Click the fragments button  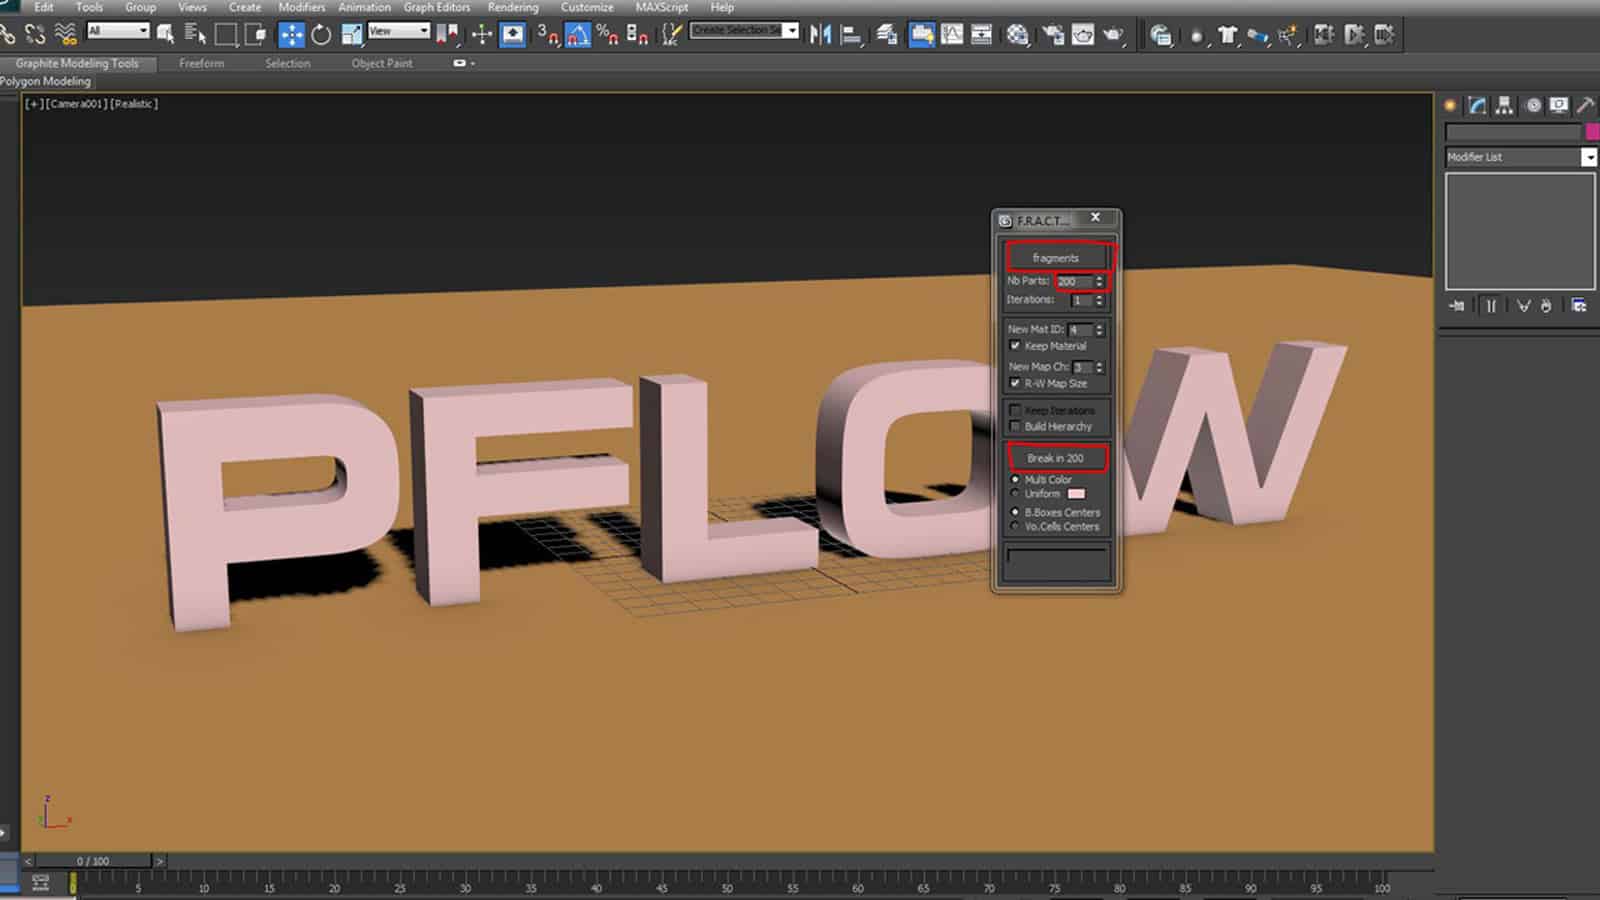(x=1057, y=256)
